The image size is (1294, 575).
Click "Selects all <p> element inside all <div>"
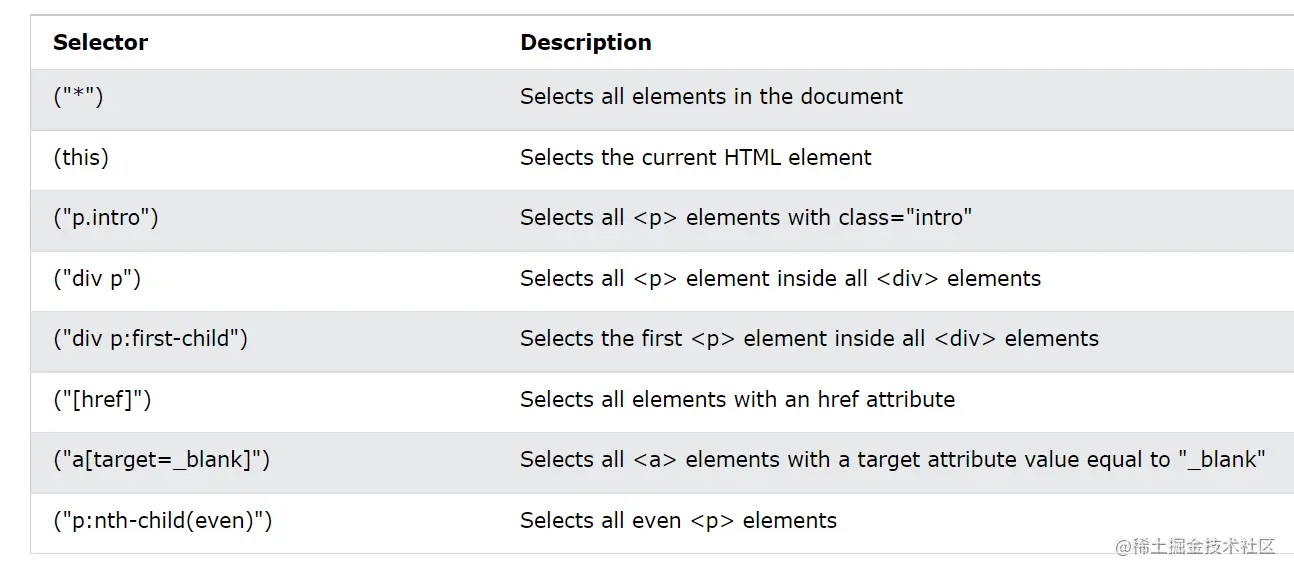pyautogui.click(x=780, y=279)
